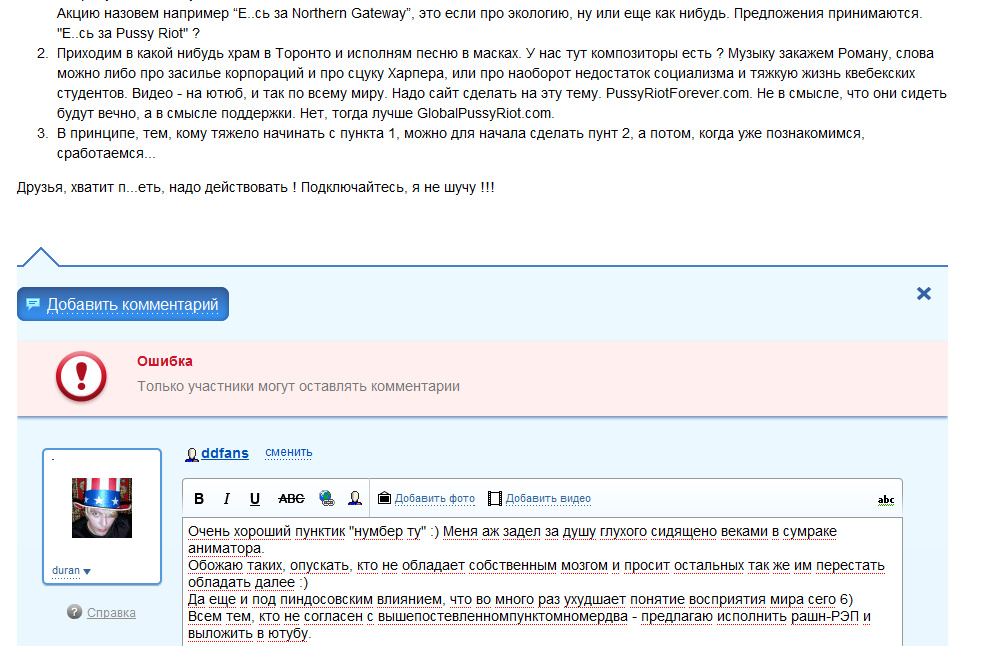Click Добавить видео to attach video

click(x=547, y=499)
